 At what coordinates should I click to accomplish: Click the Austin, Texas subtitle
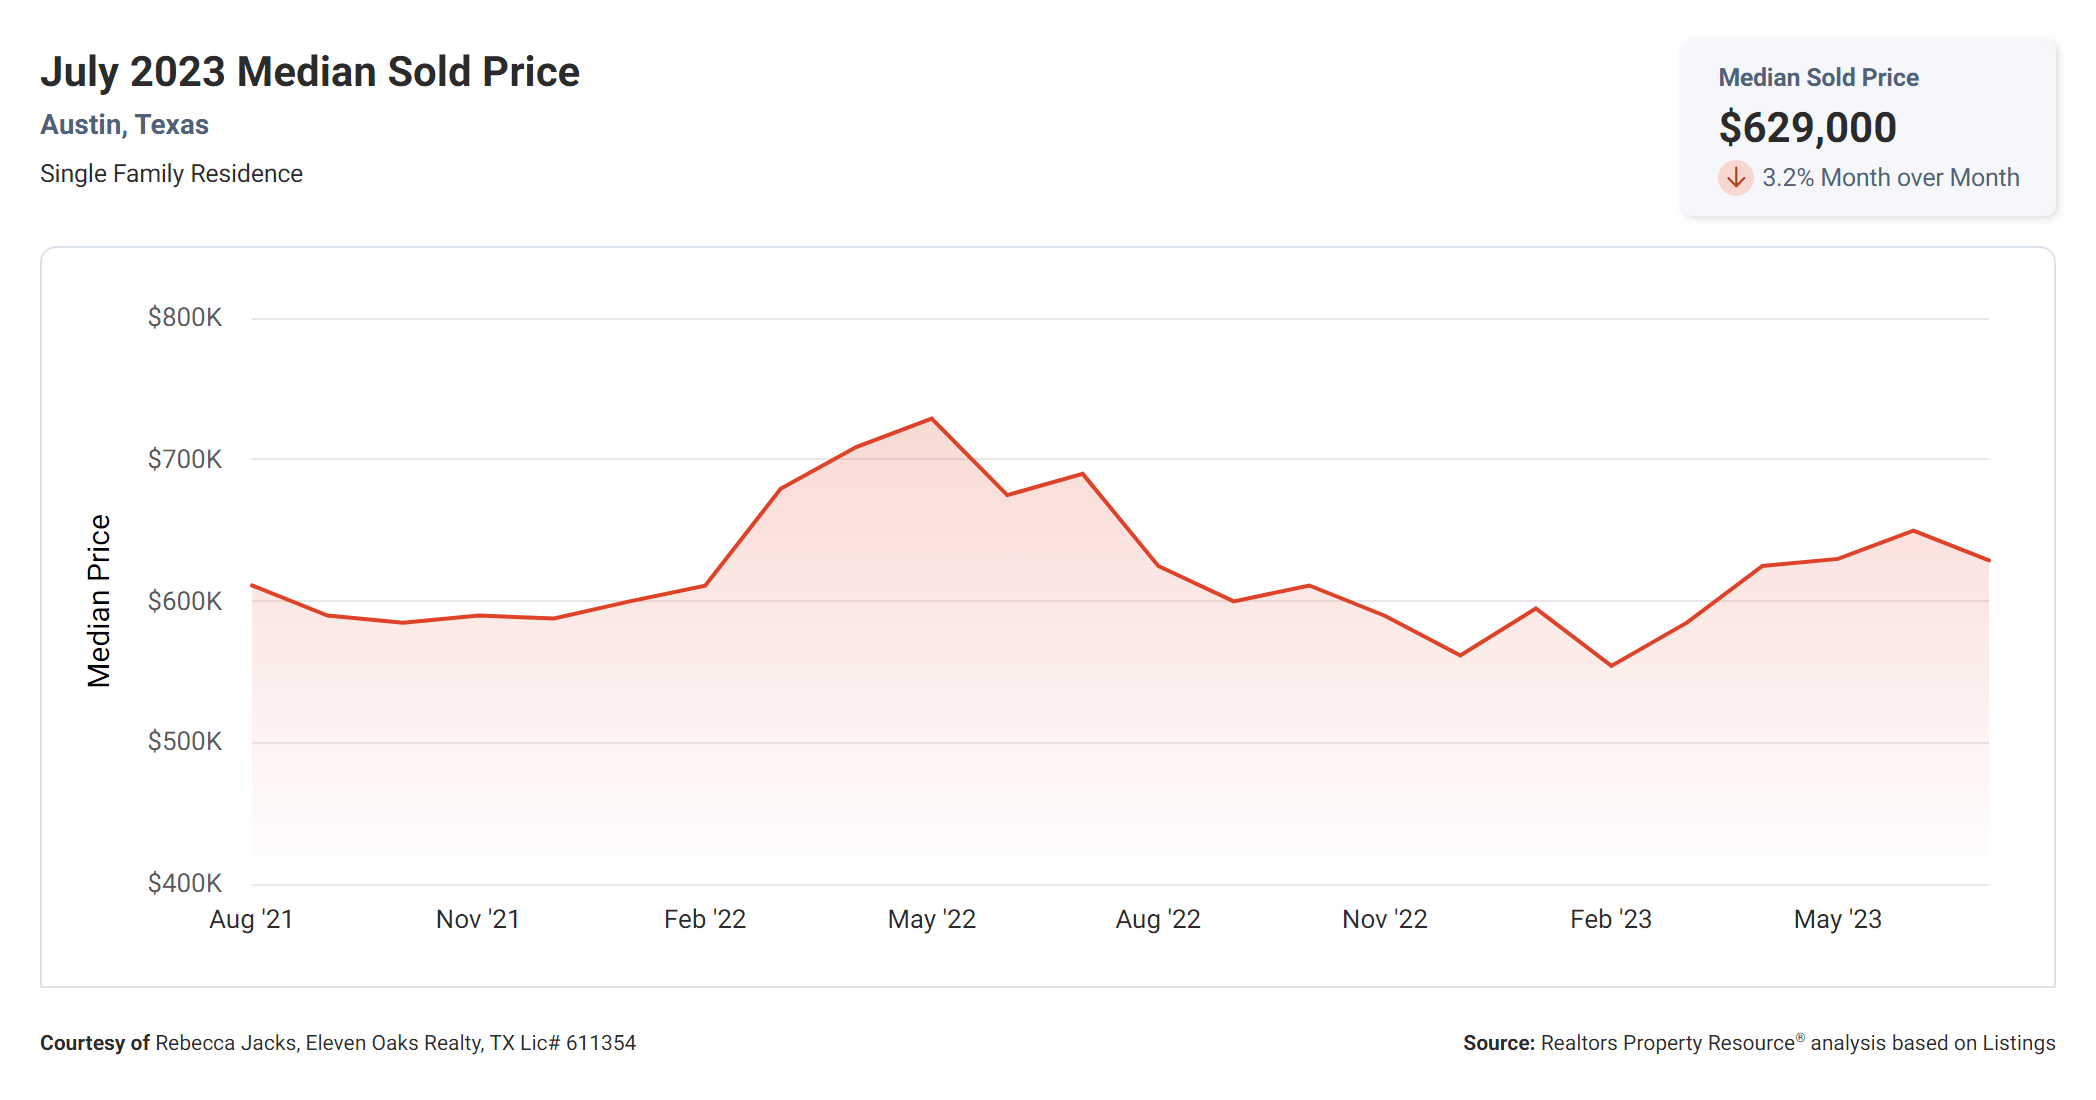point(124,125)
